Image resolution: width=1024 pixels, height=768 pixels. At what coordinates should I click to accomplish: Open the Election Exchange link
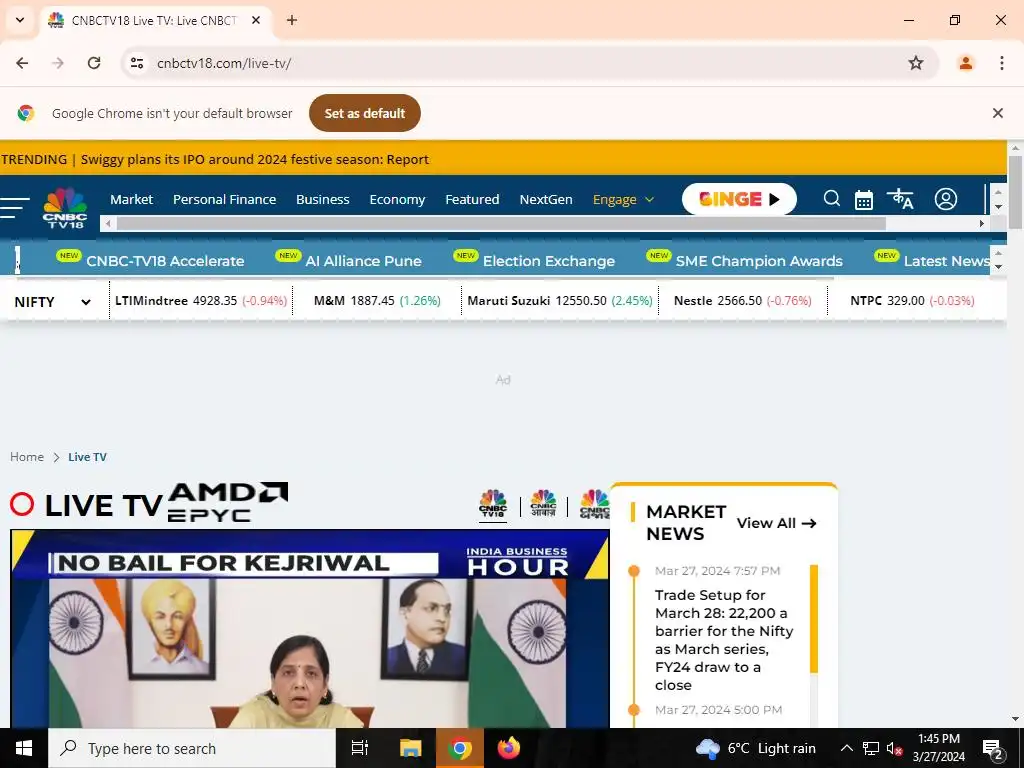(549, 261)
